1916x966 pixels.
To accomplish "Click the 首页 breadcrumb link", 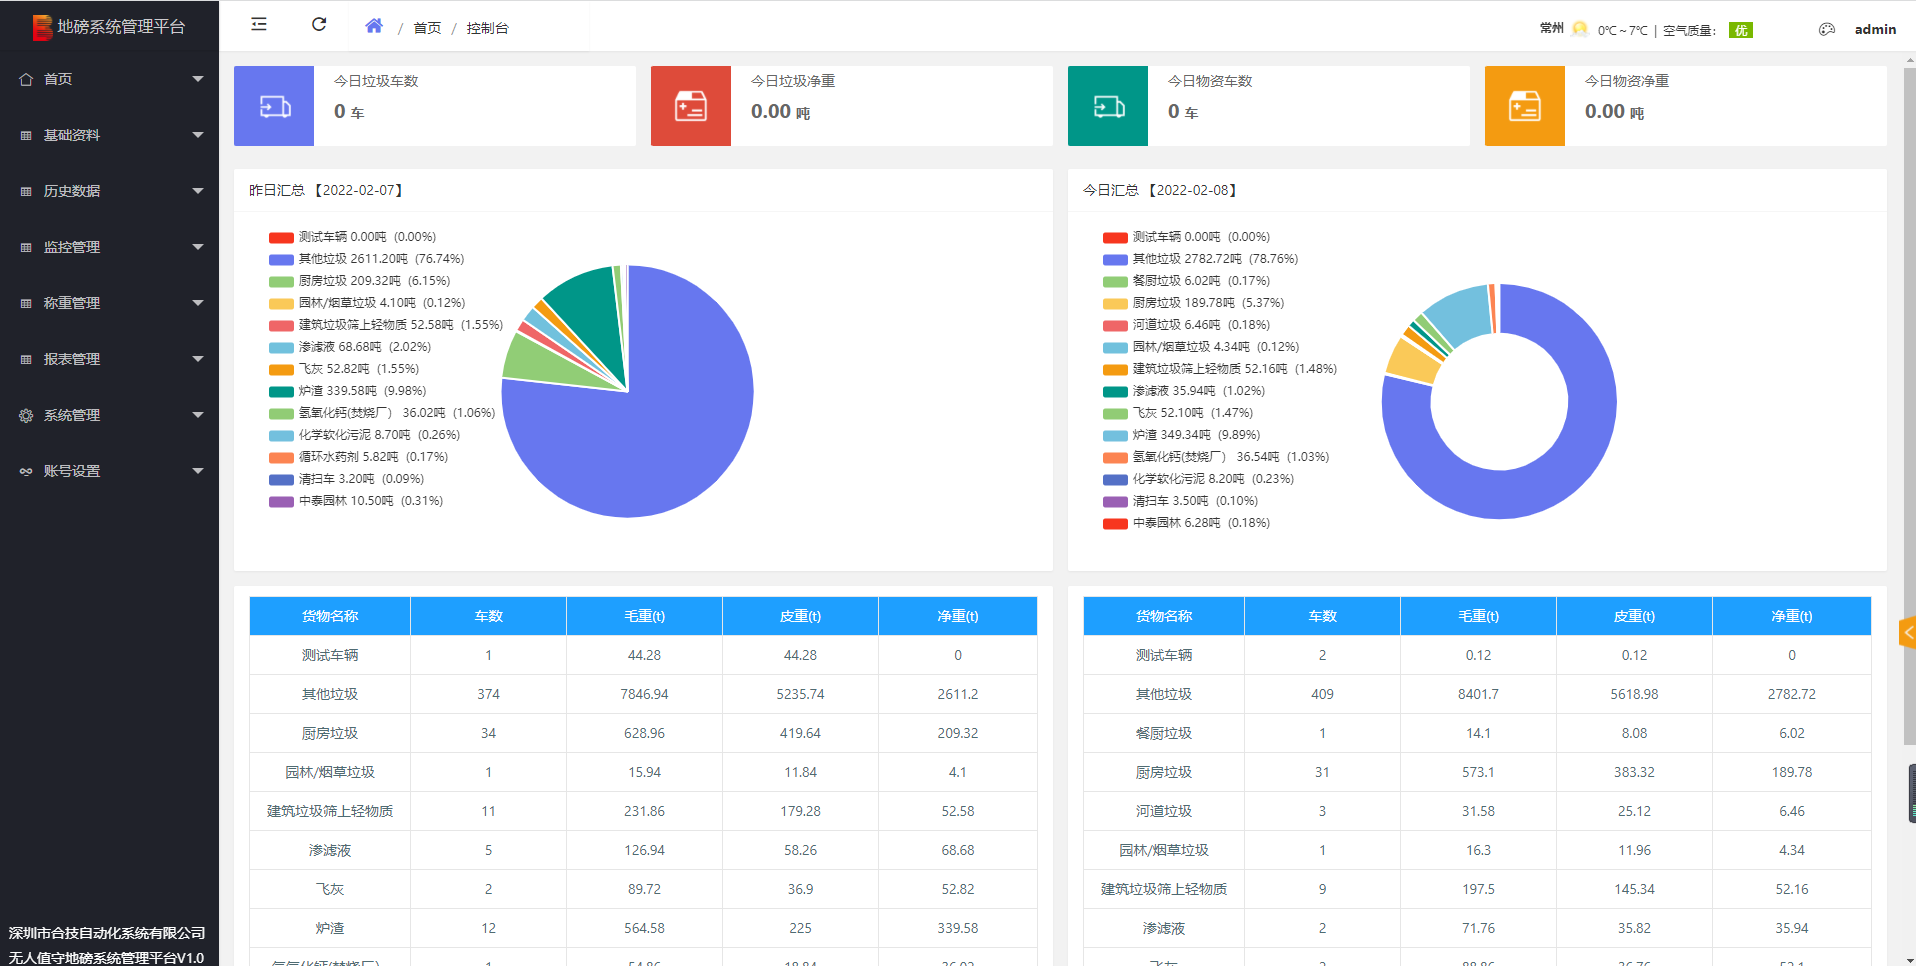I will point(427,28).
